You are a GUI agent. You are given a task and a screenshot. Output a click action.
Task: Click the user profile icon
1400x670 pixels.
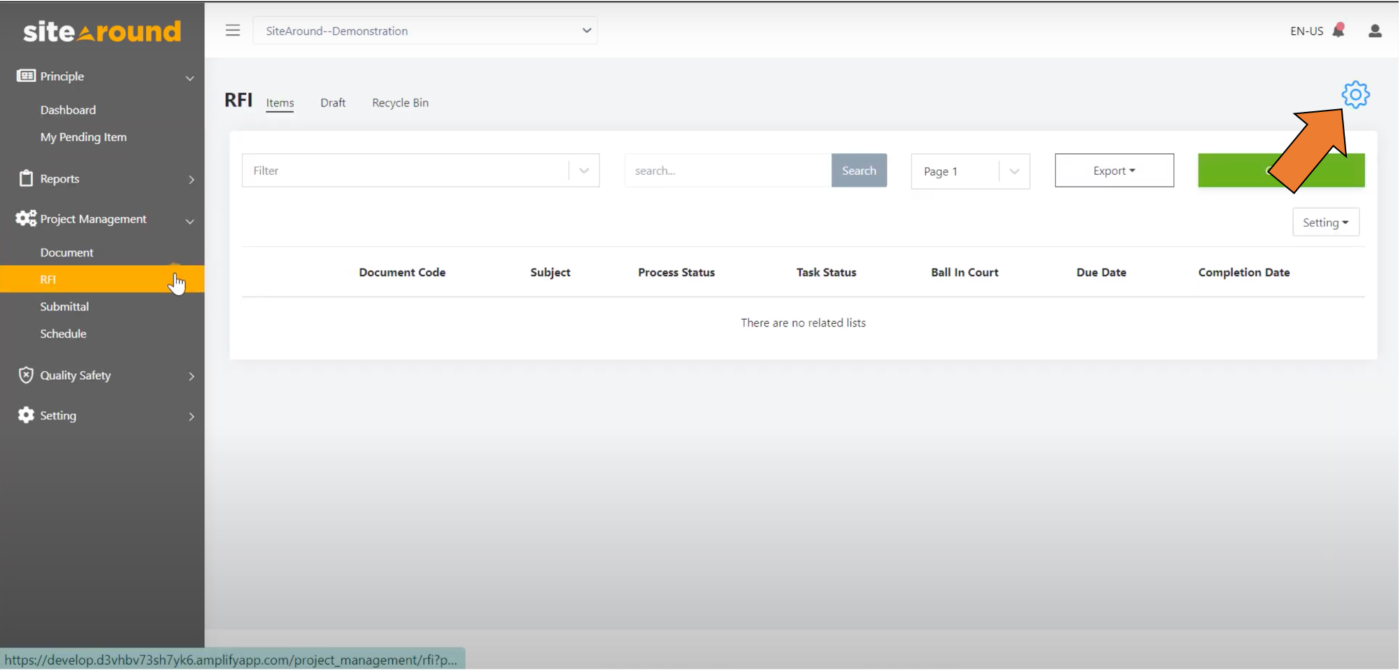pos(1374,31)
